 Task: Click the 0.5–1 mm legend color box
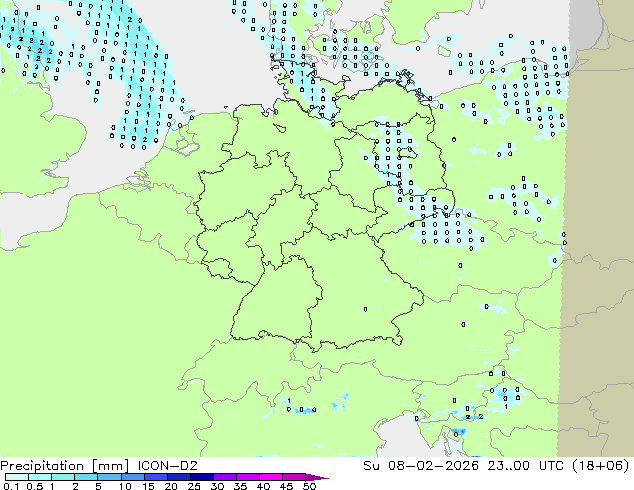click(x=40, y=477)
